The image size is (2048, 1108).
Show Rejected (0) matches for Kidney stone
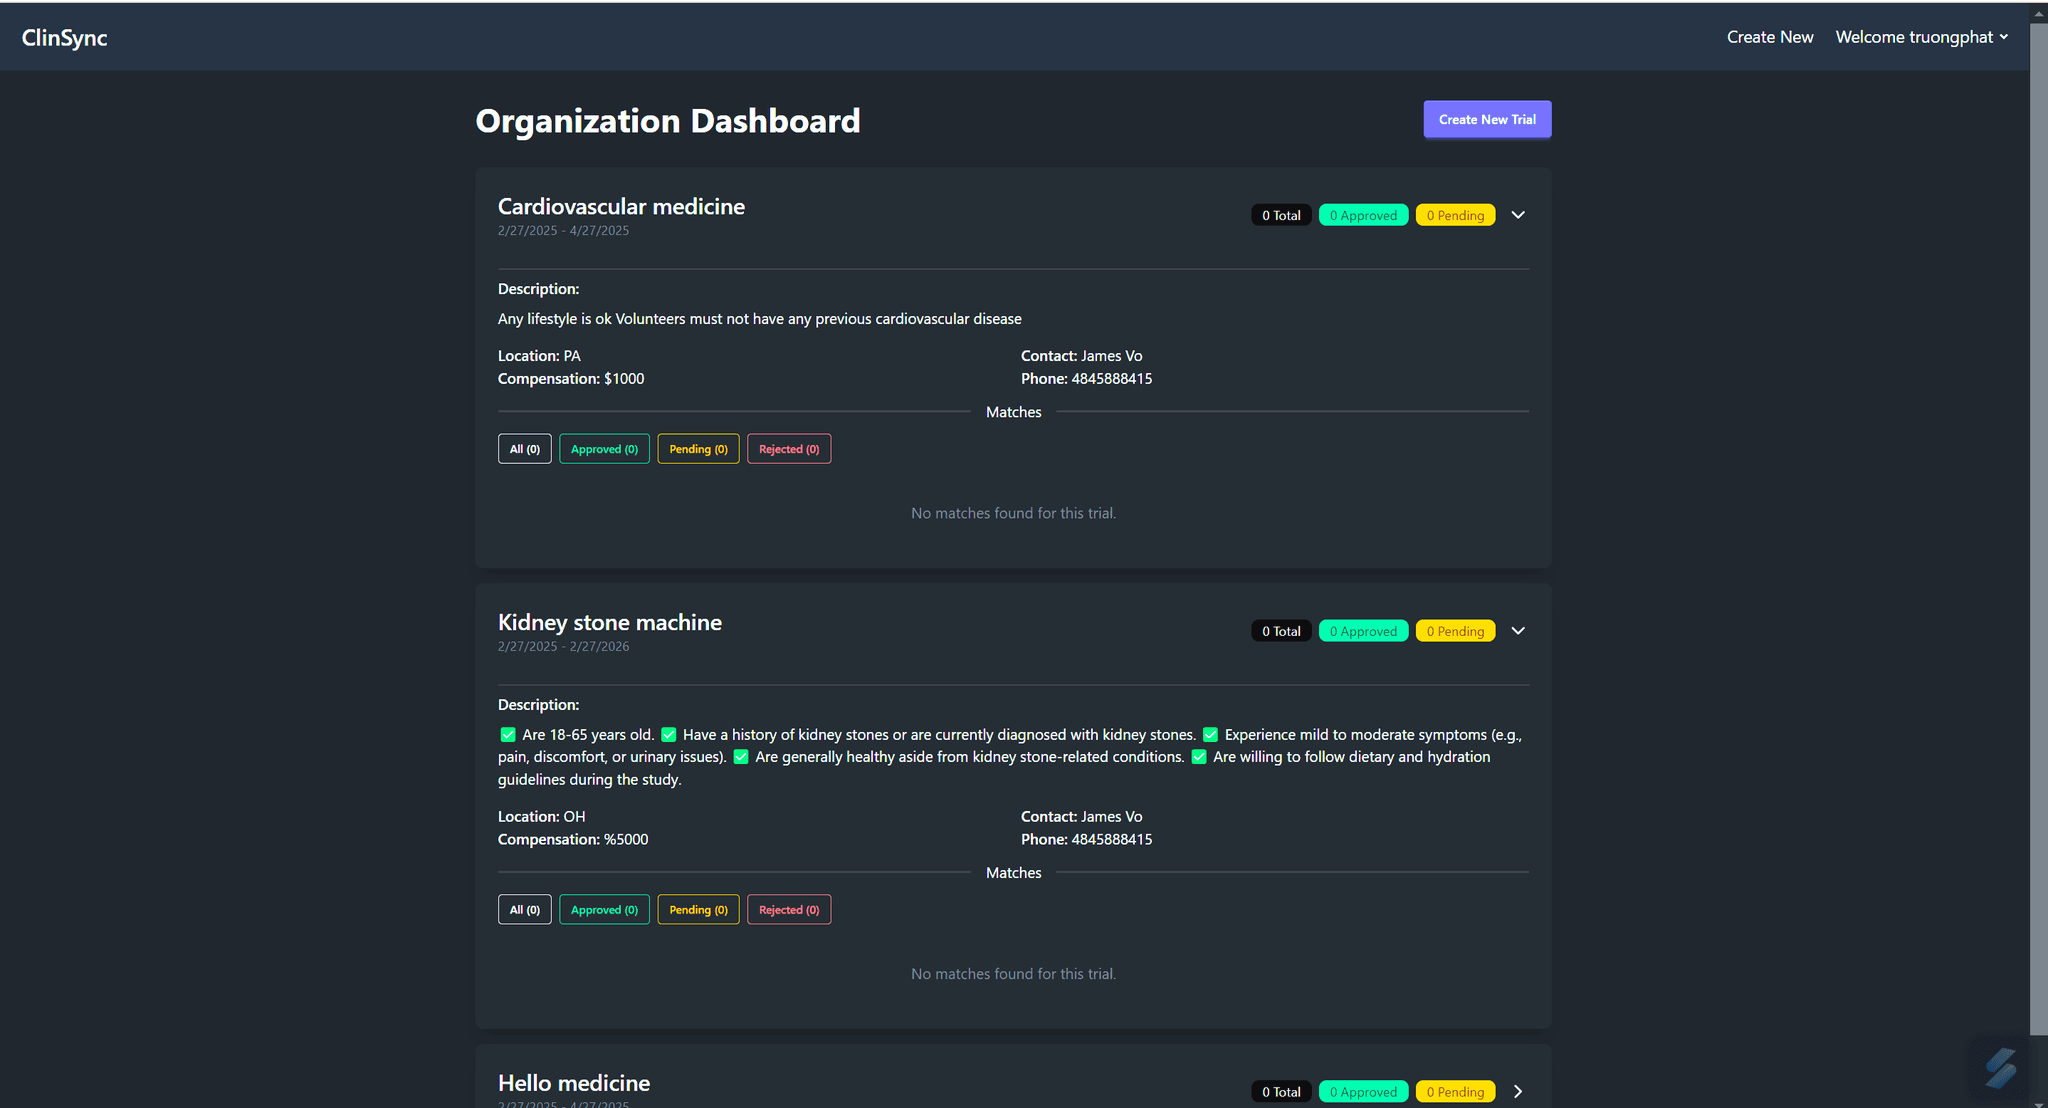788,910
